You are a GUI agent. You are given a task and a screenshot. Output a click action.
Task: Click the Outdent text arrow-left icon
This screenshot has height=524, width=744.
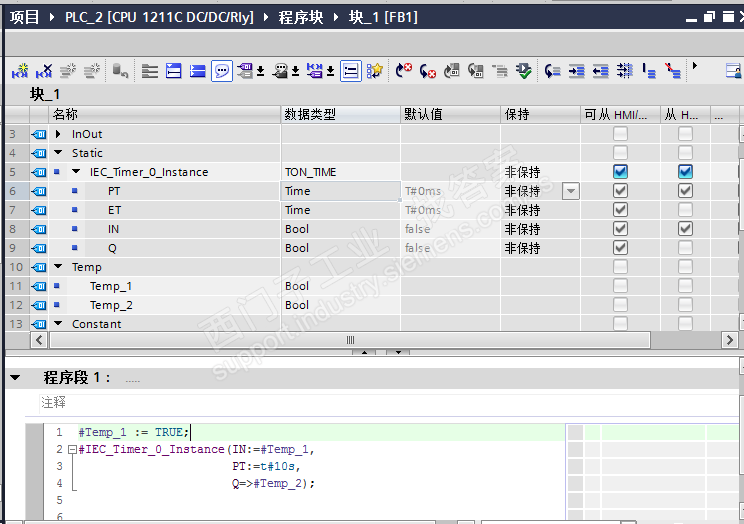click(601, 71)
